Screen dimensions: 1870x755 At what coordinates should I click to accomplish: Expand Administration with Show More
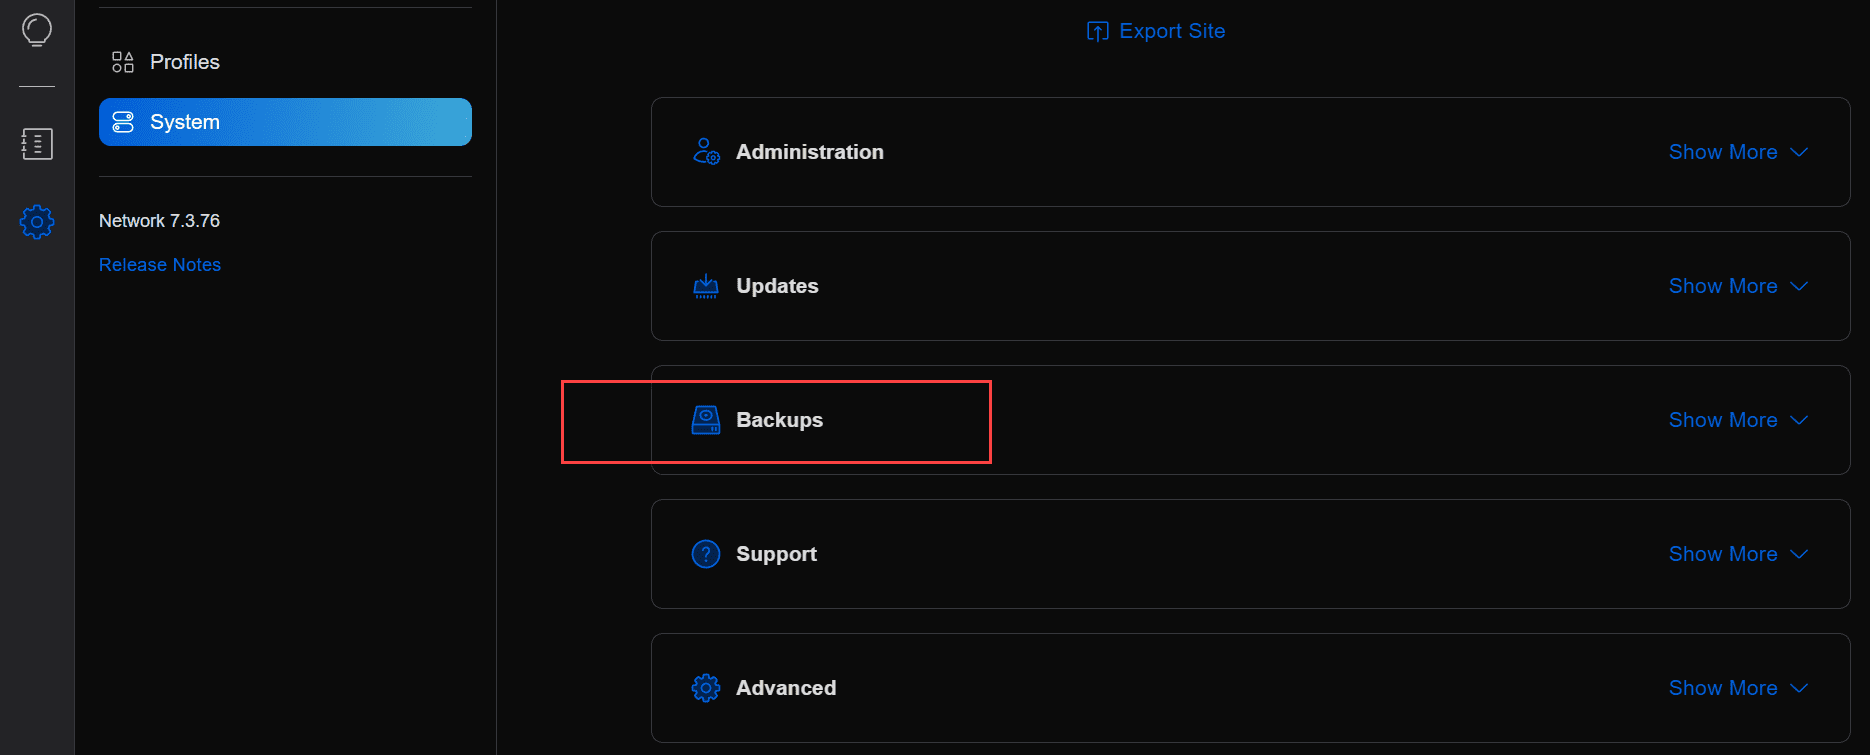click(x=1738, y=152)
